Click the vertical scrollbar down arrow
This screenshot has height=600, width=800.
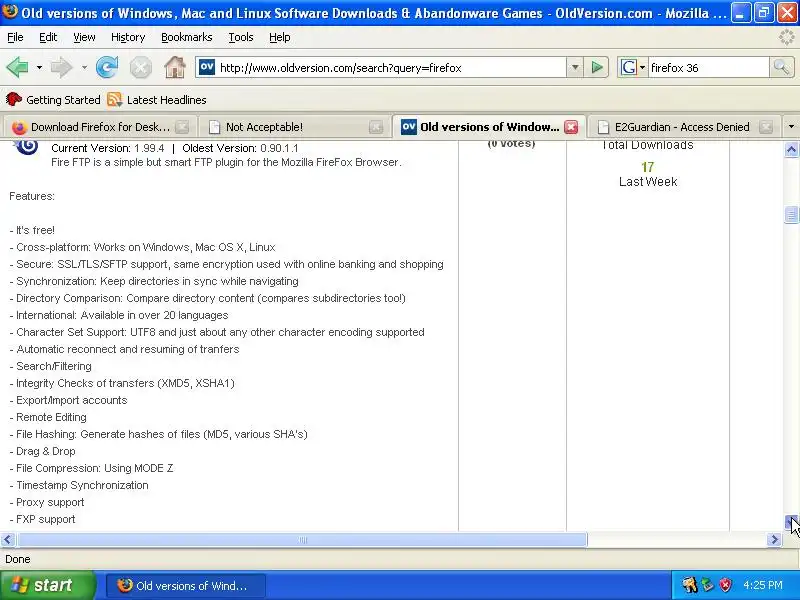click(791, 522)
